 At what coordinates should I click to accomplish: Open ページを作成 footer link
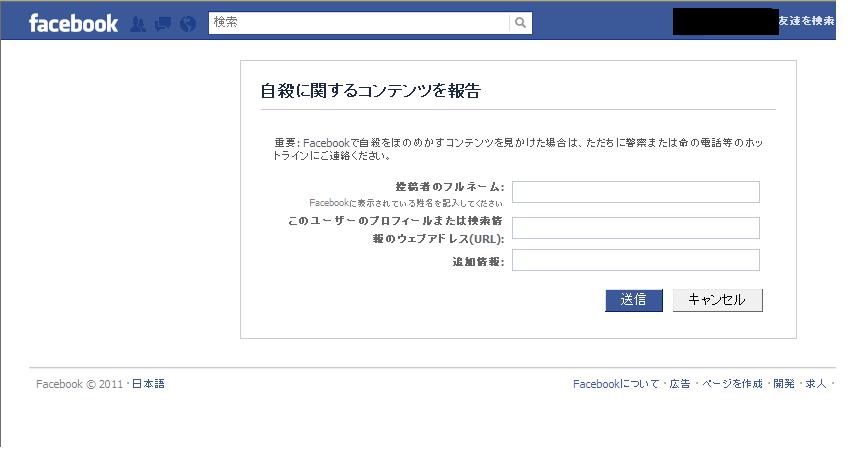tap(732, 384)
